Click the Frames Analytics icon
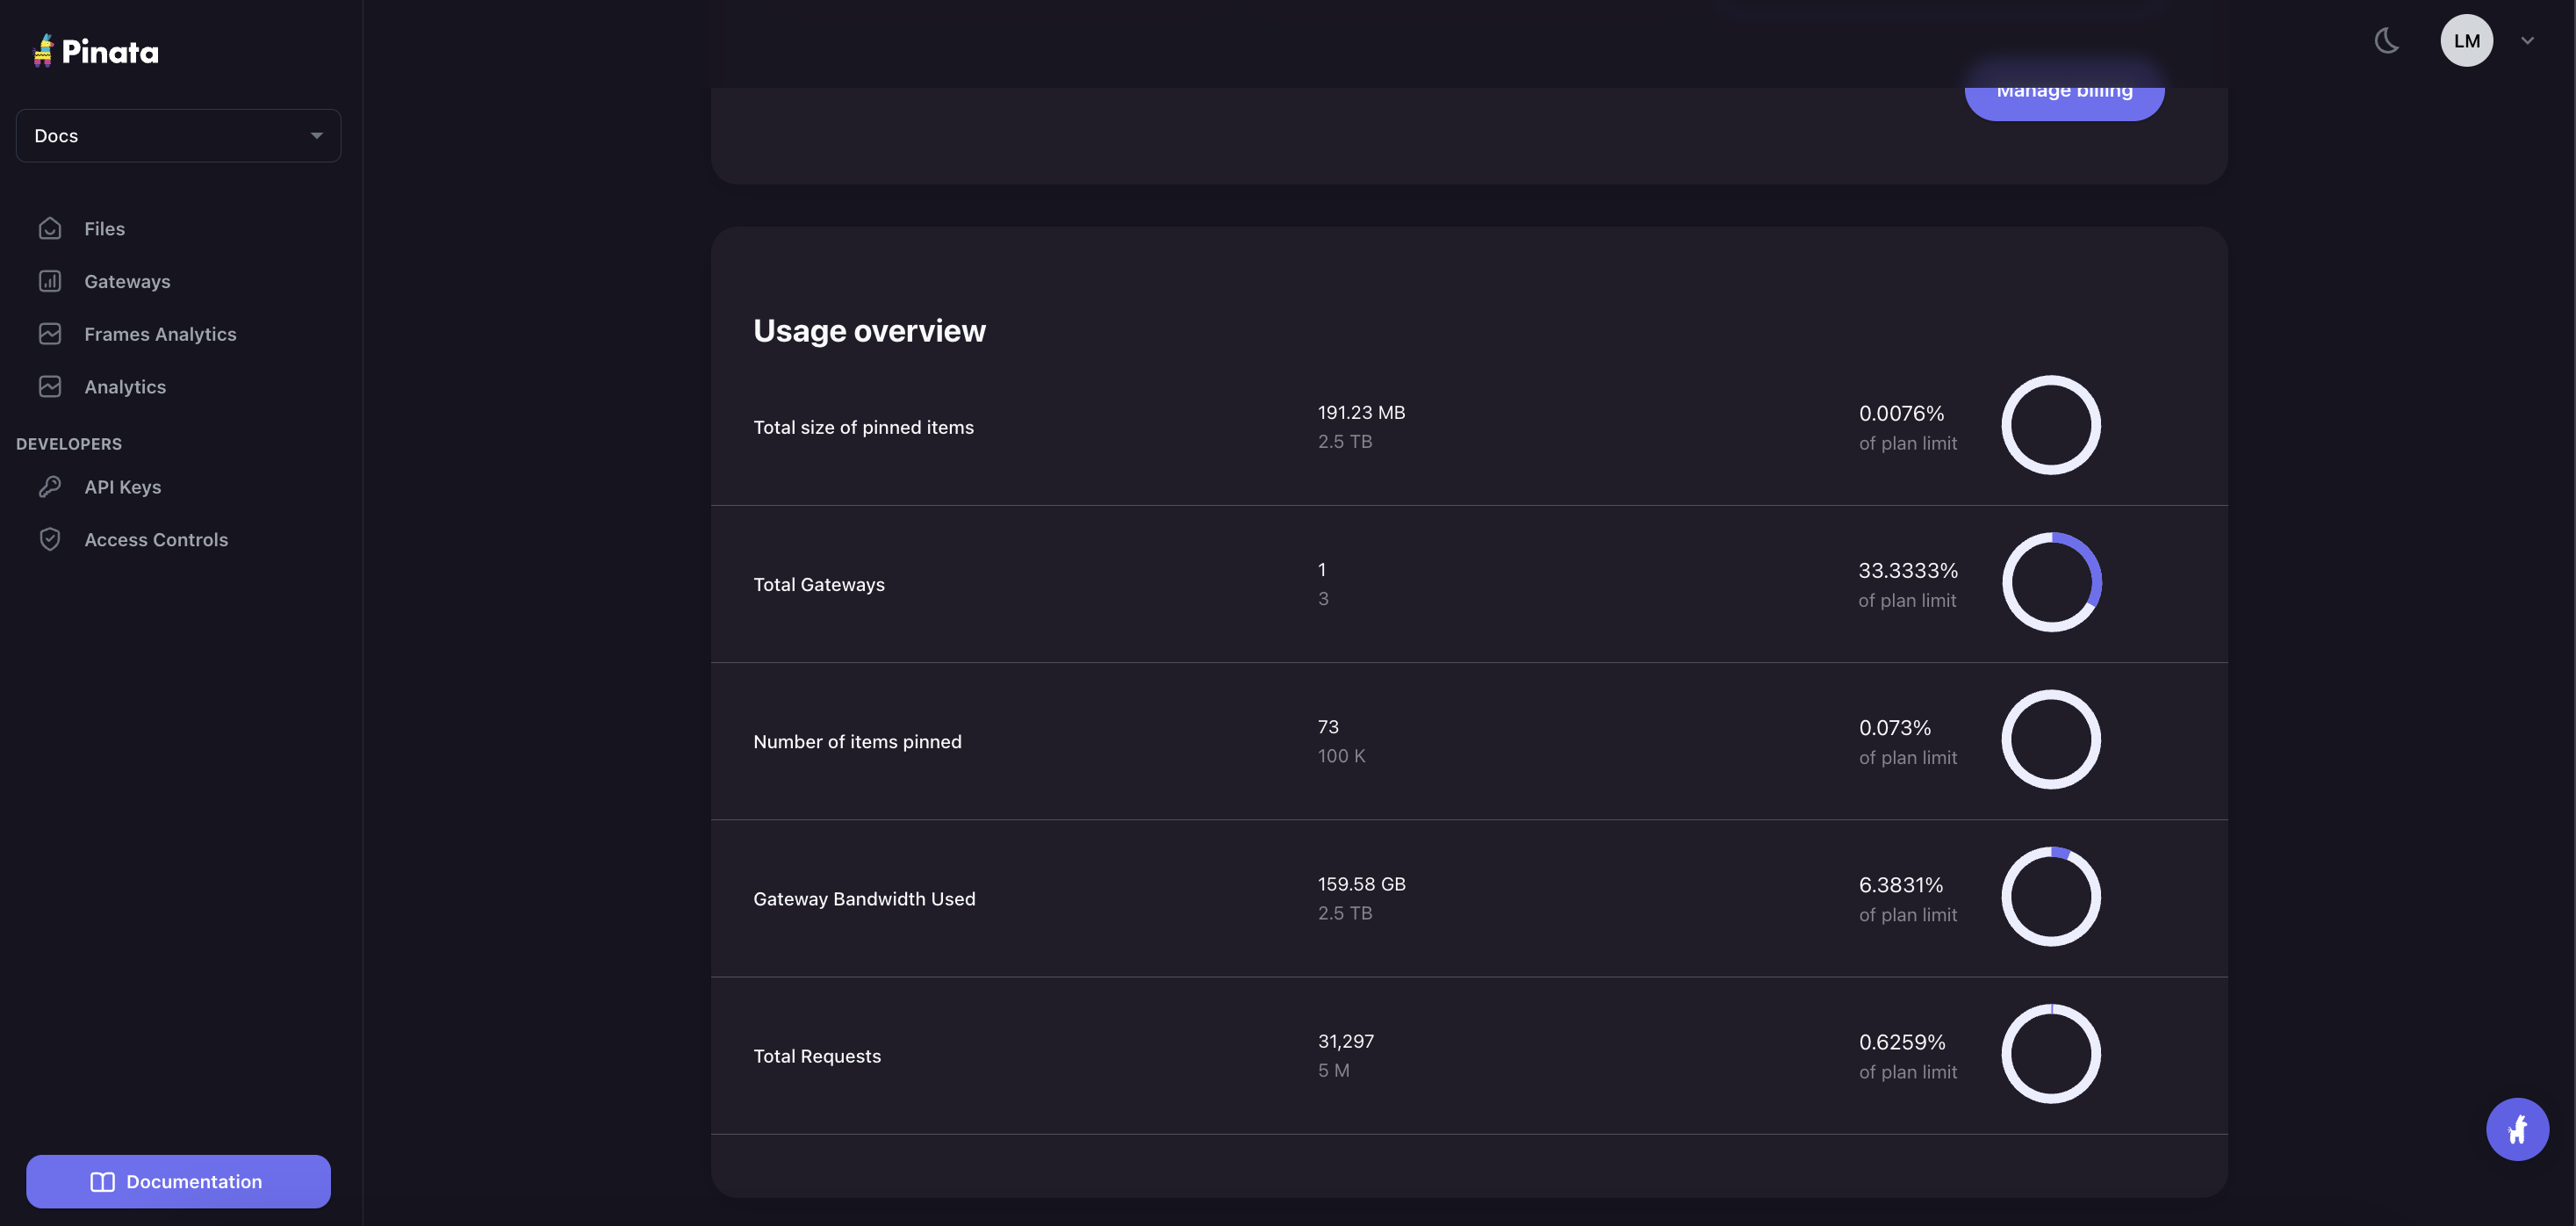Screen dimensions: 2576x1226 coord(50,334)
